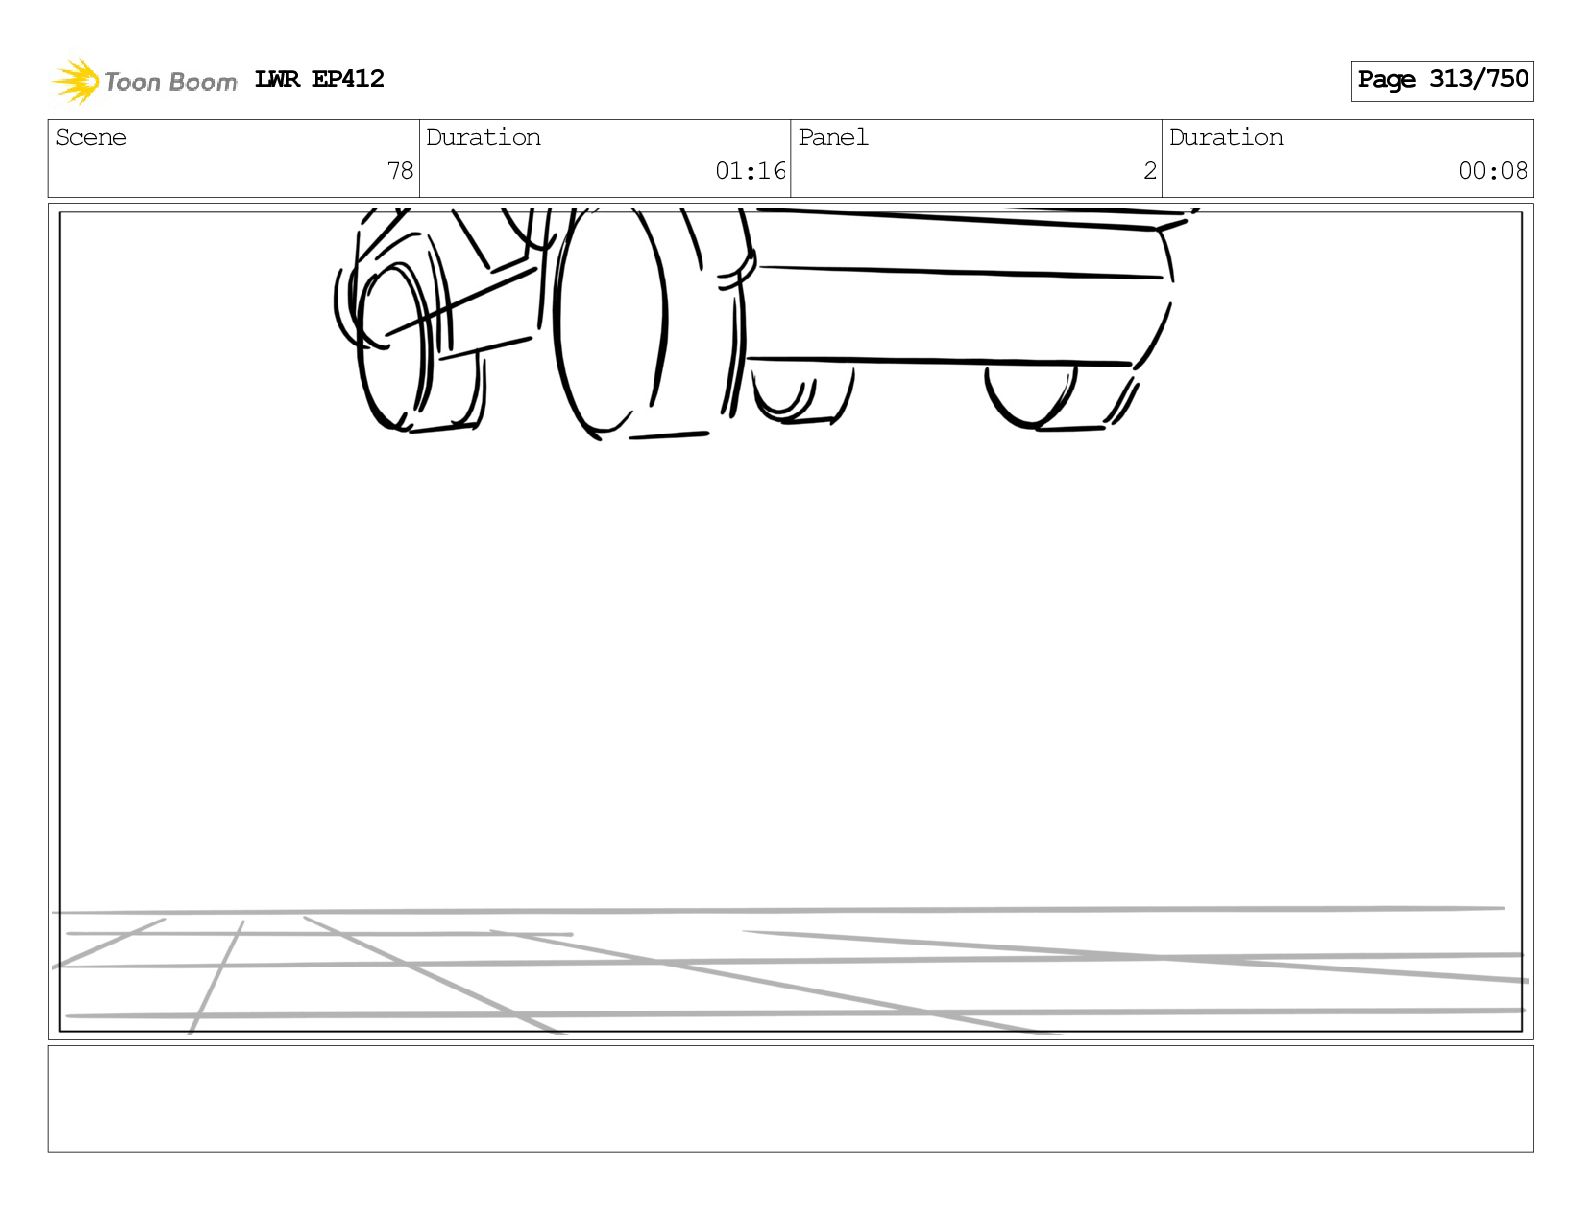Click the Toon Boom logo

(144, 81)
